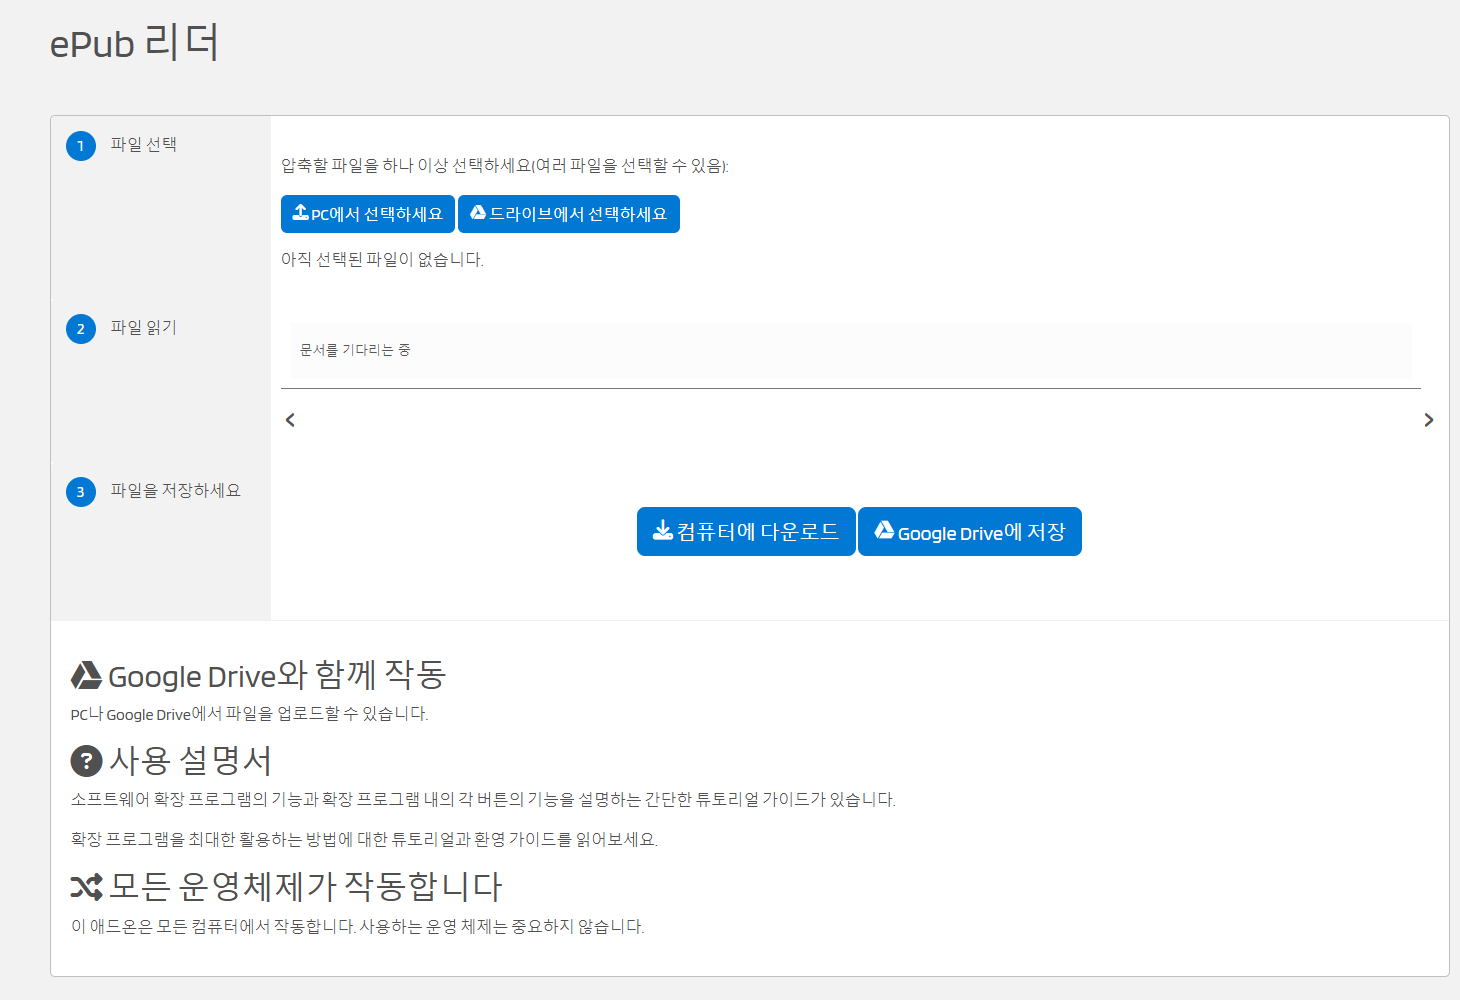Go to next page with right chevron
The height and width of the screenshot is (1000, 1460).
coord(1429,420)
